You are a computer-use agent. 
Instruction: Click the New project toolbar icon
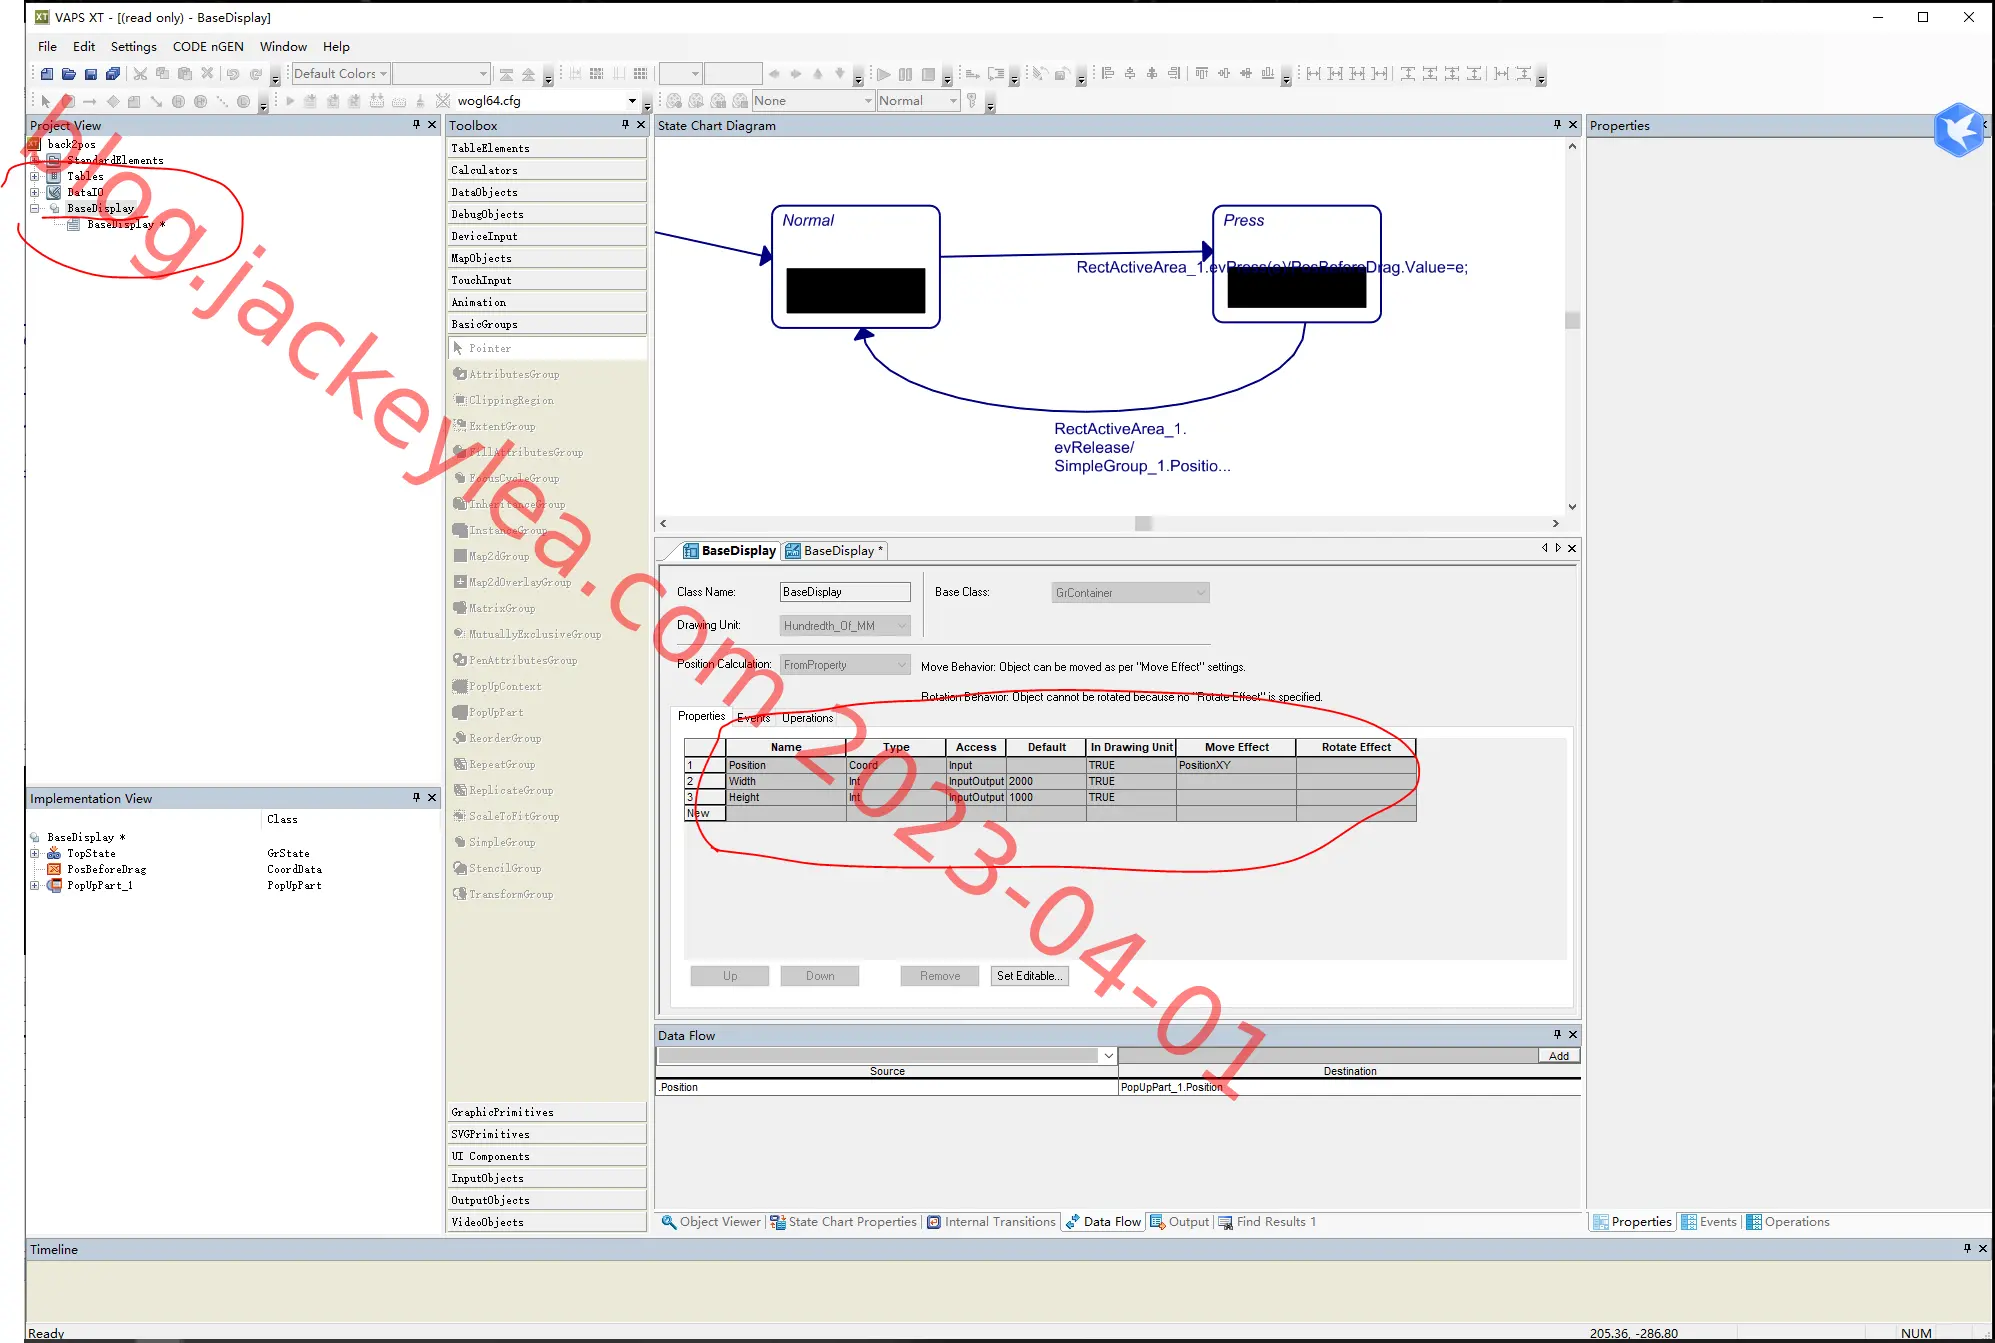pos(47,74)
